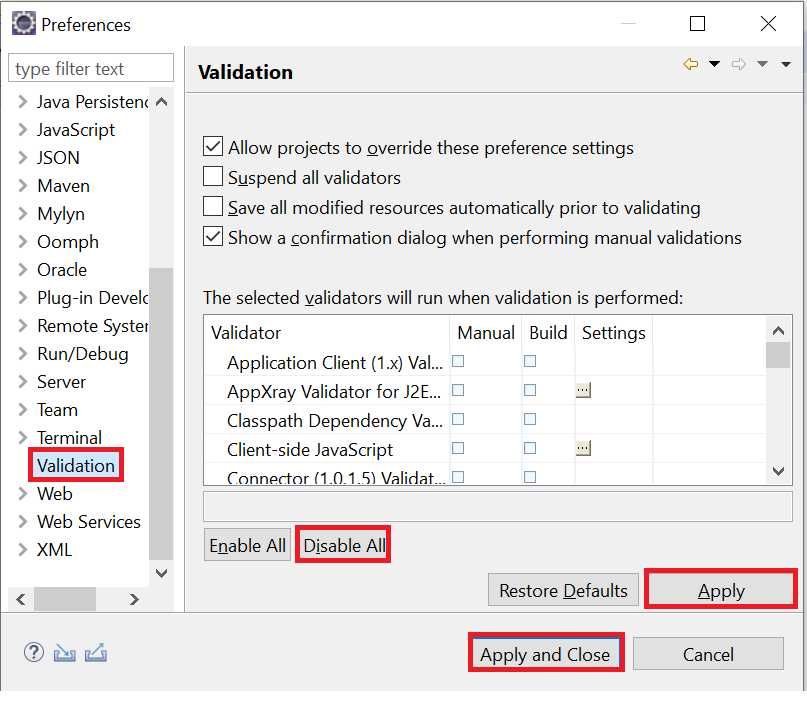Open the Back navigation history dropdown
The image size is (807, 701).
[x=713, y=64]
